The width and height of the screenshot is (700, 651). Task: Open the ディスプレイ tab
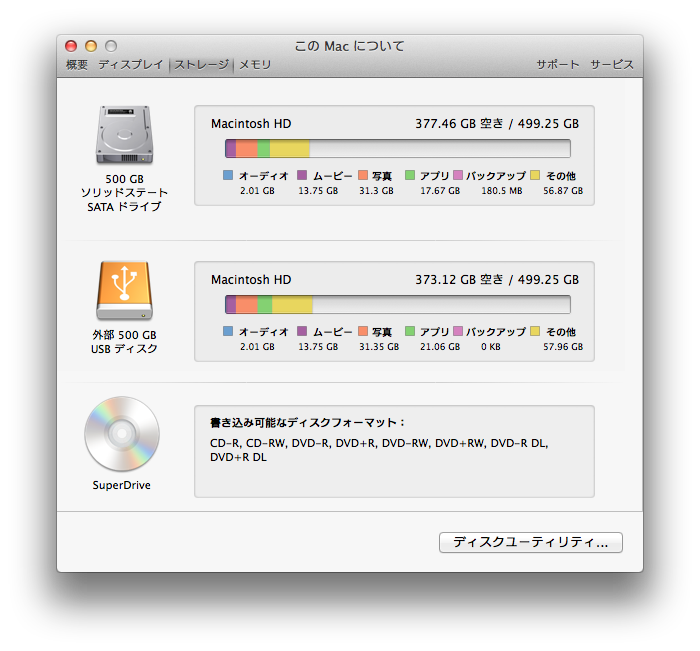[130, 65]
